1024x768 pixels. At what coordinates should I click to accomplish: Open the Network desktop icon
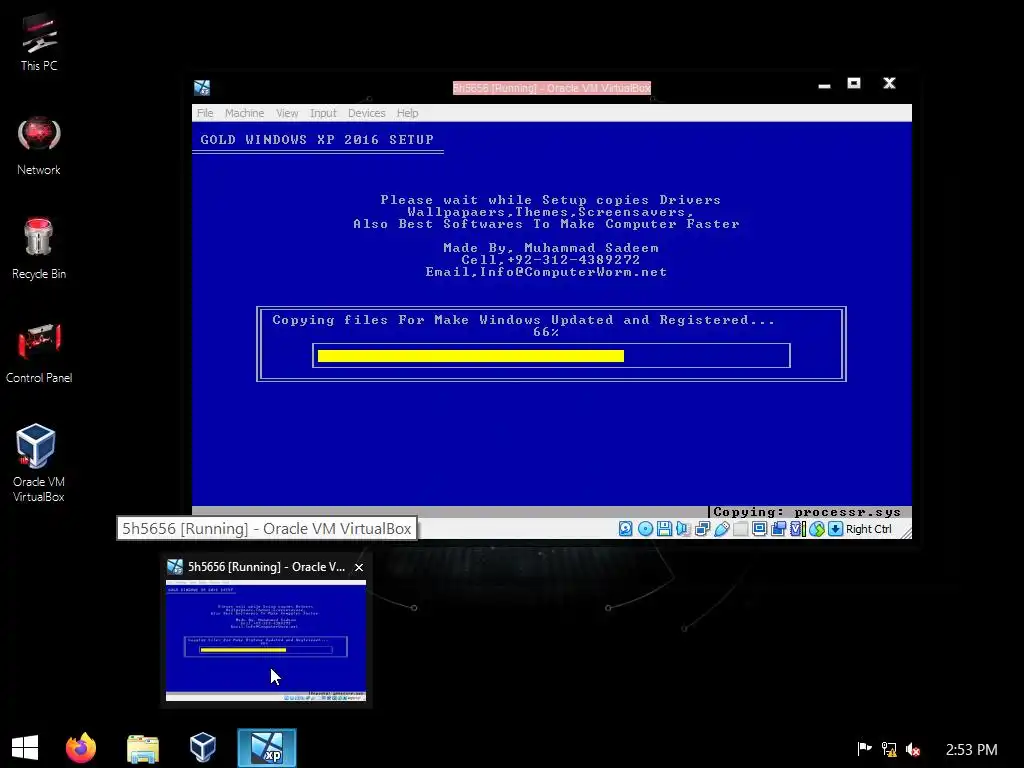39,146
